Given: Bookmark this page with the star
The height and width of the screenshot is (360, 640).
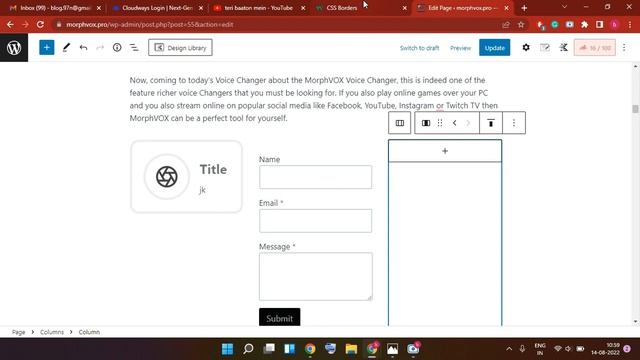Looking at the screenshot, I should (521, 24).
